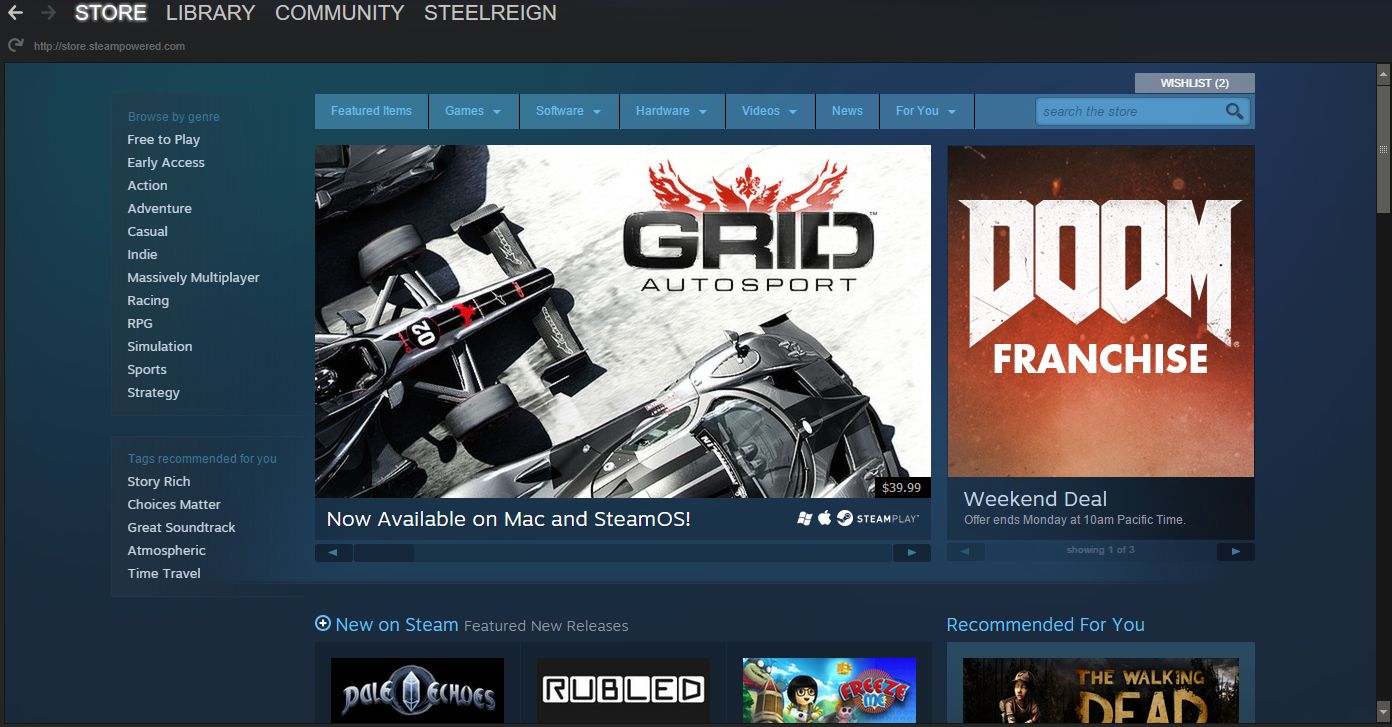Screen dimensions: 1392x727
Task: Go back with the back arrow
Action: (x=15, y=14)
